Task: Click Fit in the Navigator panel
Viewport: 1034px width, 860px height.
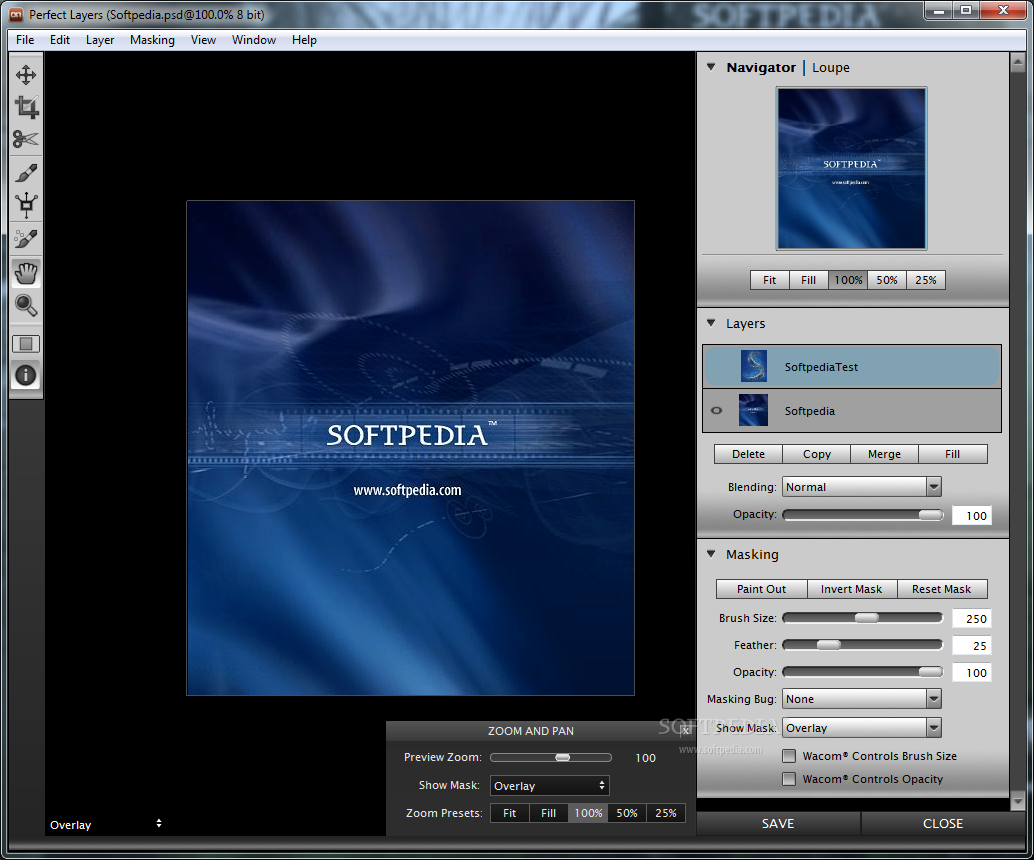Action: point(770,280)
